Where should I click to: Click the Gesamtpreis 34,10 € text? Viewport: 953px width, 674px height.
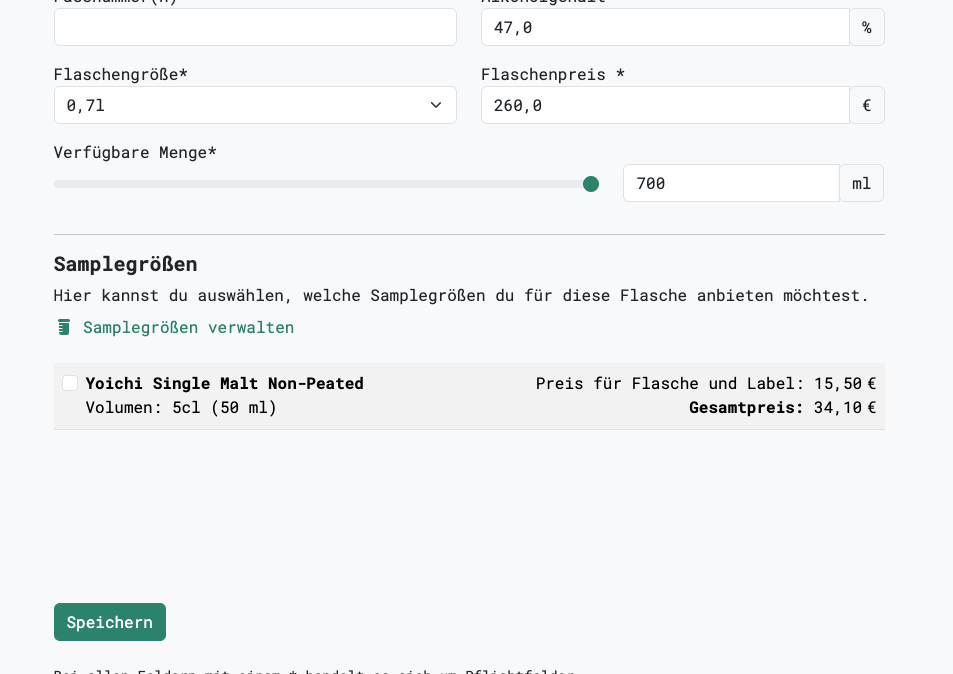pos(782,407)
